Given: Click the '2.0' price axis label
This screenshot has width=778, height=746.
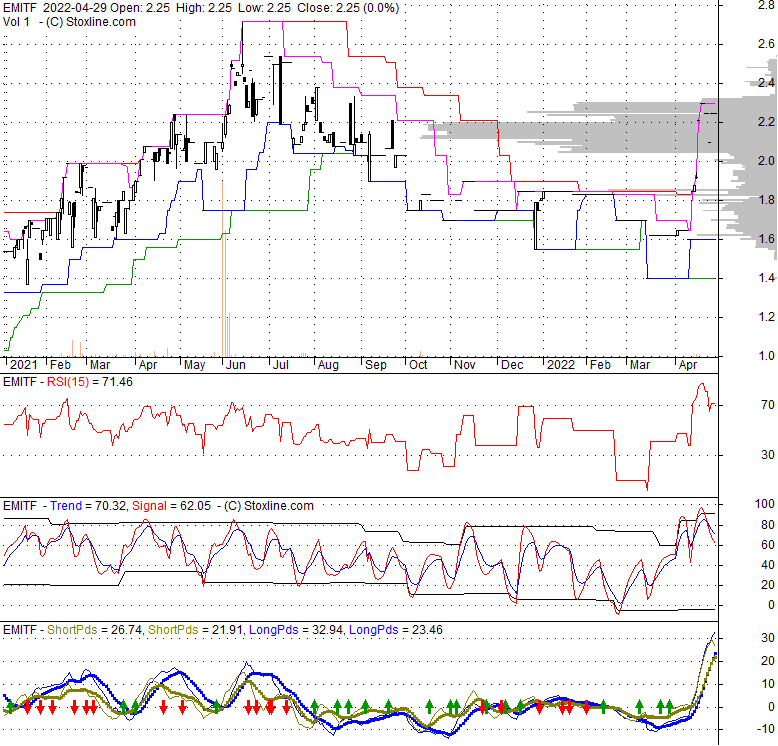Looking at the screenshot, I should tap(766, 161).
